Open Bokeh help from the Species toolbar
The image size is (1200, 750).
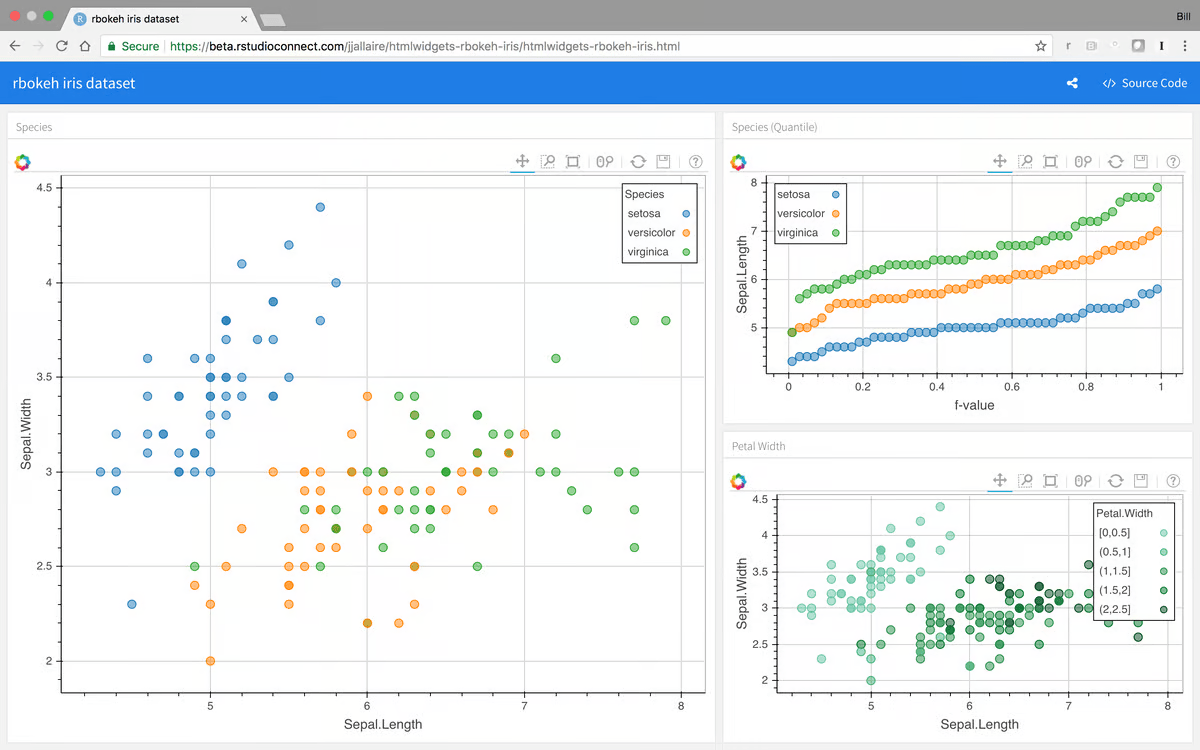click(695, 161)
